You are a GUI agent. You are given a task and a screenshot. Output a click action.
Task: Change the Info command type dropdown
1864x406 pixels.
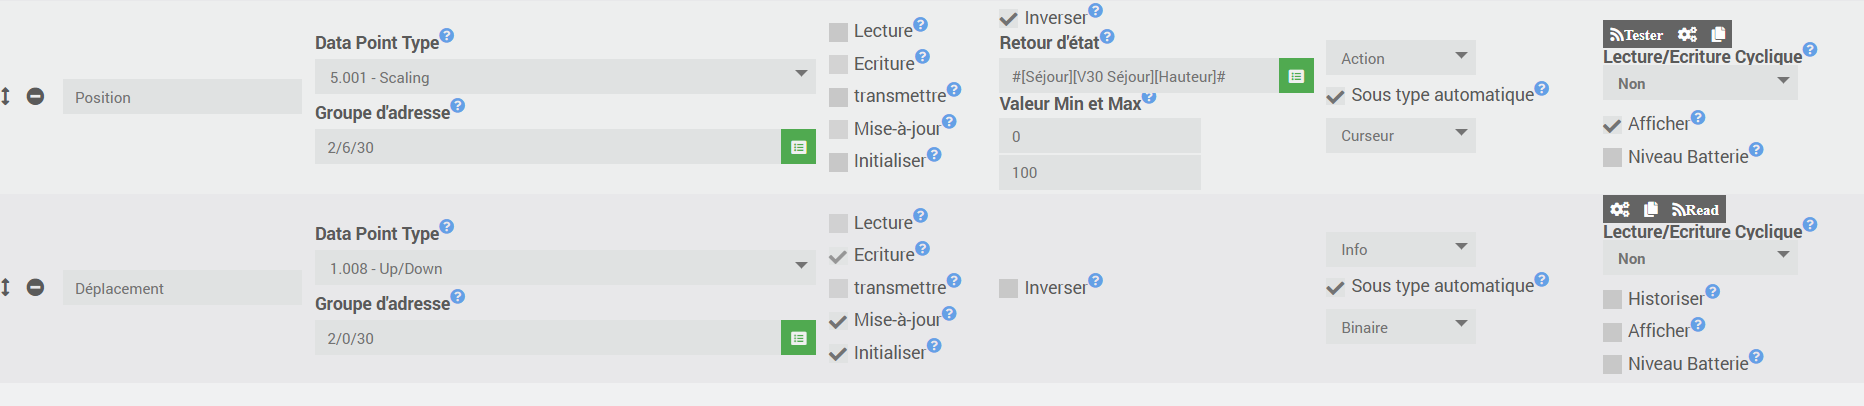[1400, 249]
